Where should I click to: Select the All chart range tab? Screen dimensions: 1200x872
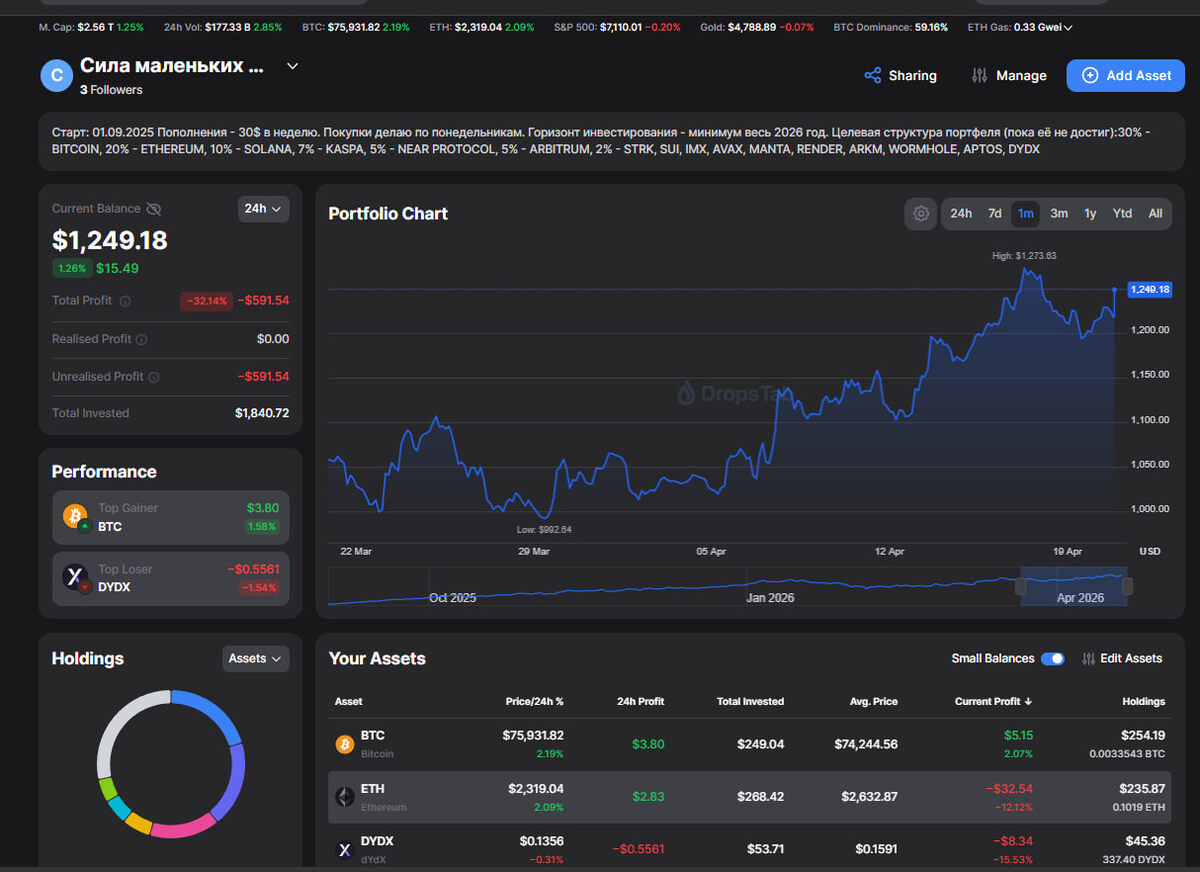[1155, 214]
